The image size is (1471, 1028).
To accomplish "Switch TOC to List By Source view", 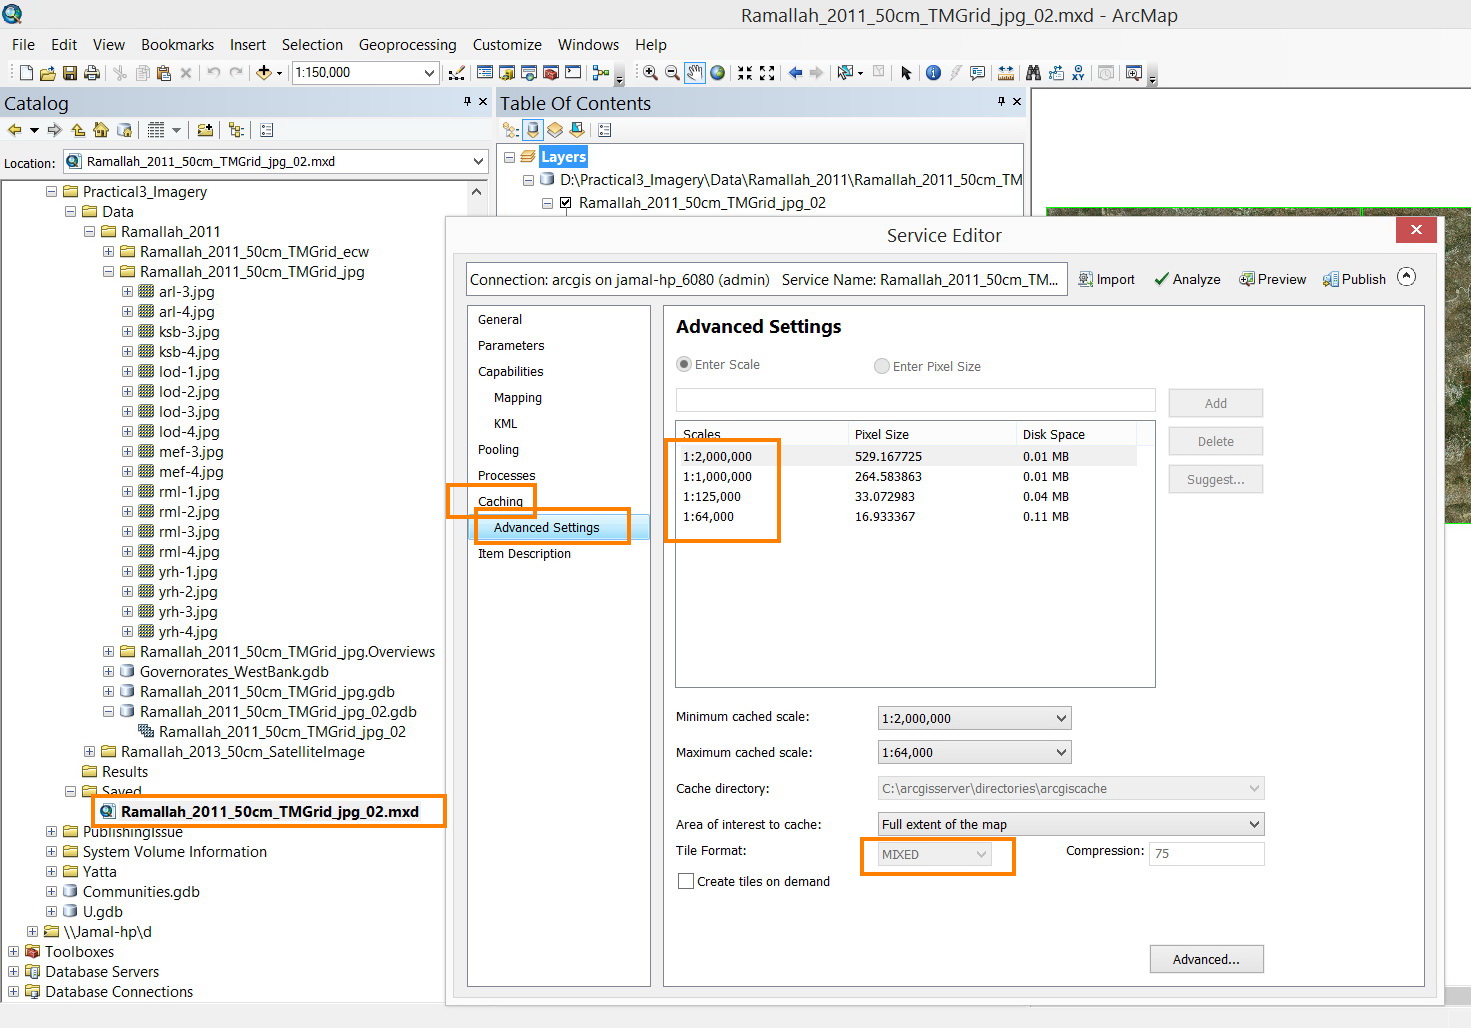I will coord(533,130).
